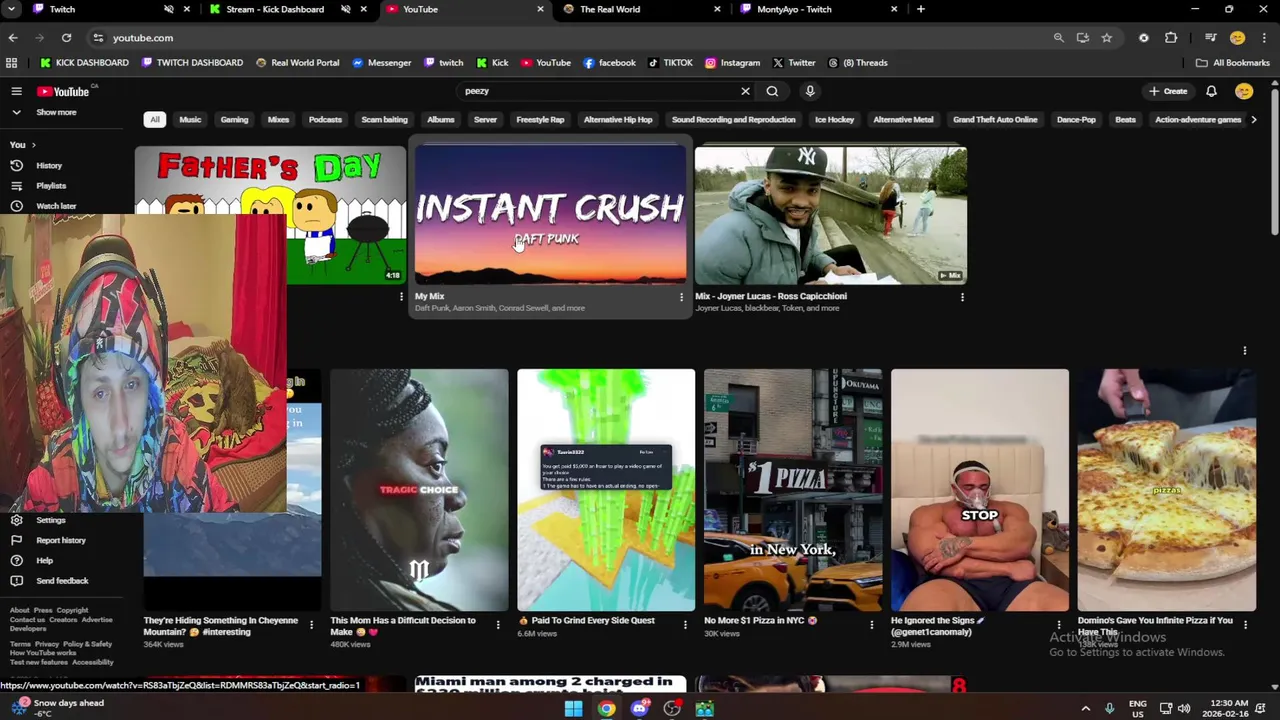Open the browser apps grid icon
1280x720 pixels.
(11, 63)
